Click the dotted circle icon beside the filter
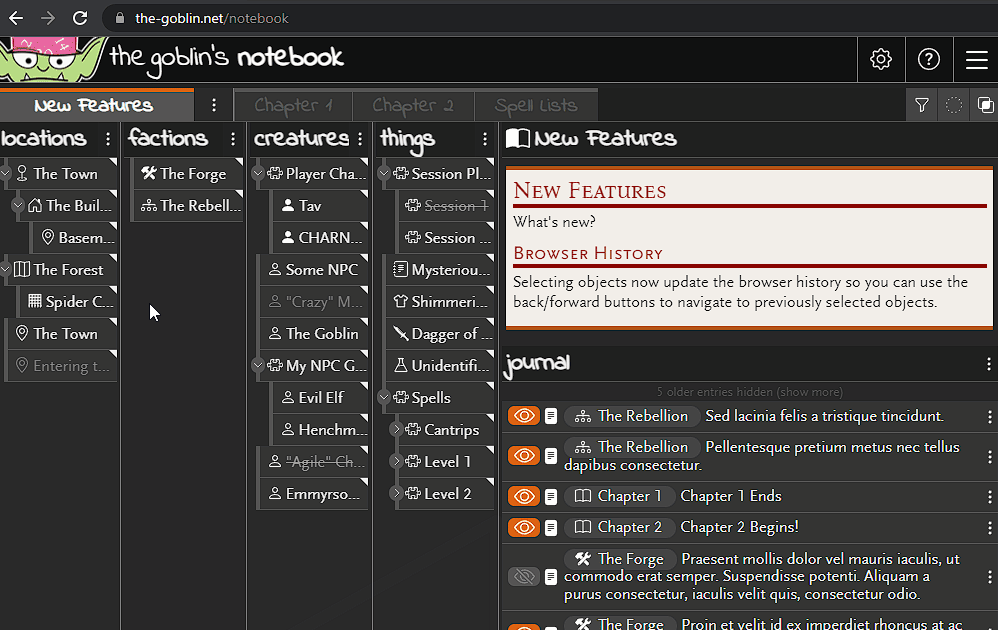The image size is (998, 630). [953, 105]
